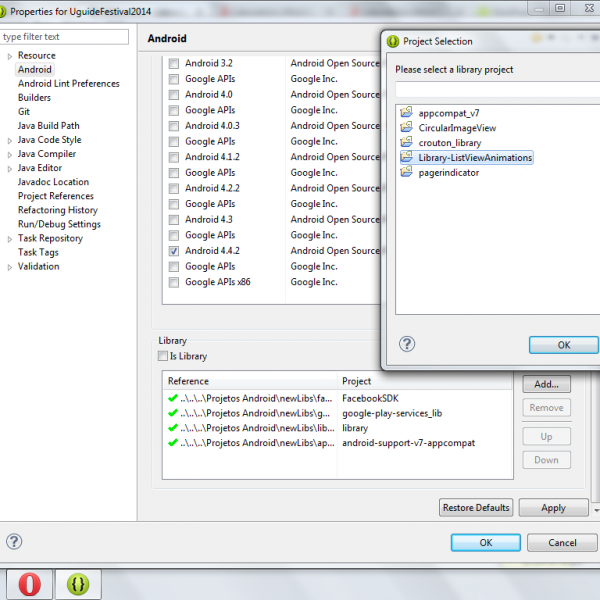Click the CircularImageView project folder icon
The height and width of the screenshot is (600, 600).
406,127
